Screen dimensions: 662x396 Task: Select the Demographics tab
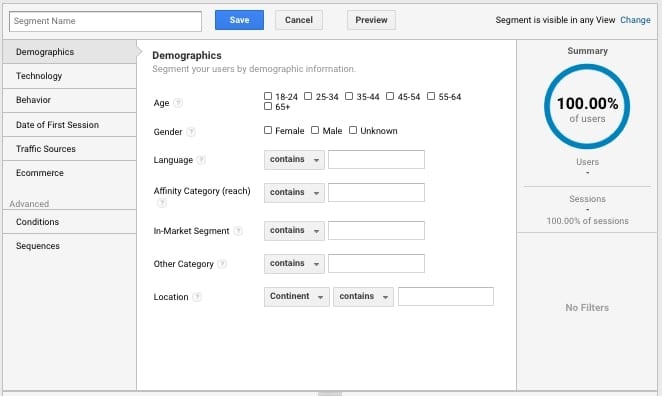click(70, 52)
